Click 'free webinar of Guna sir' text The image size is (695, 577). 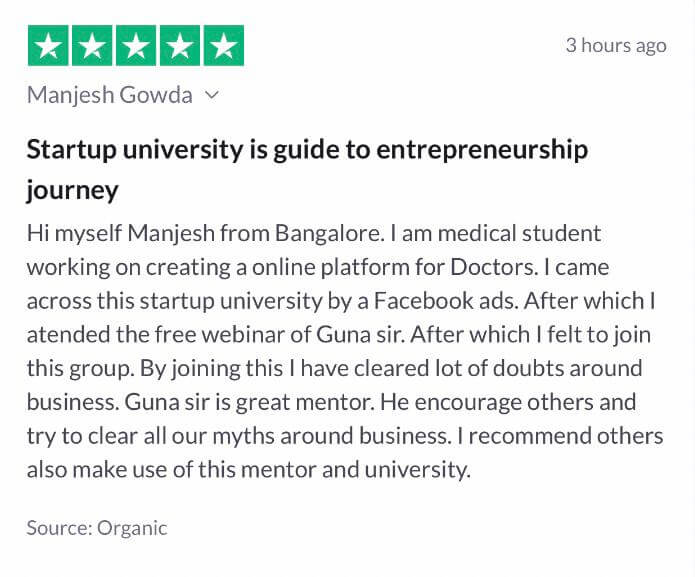(279, 334)
